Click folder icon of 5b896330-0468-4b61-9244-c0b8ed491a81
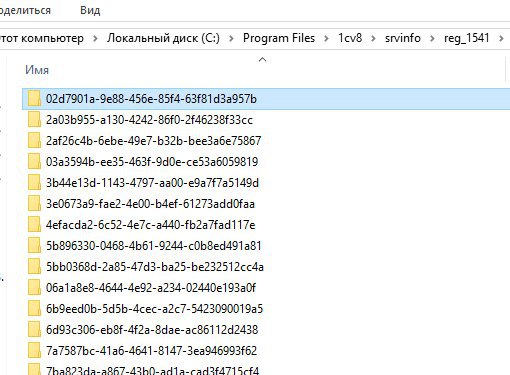This screenshot has height=375, width=510. pyautogui.click(x=34, y=246)
